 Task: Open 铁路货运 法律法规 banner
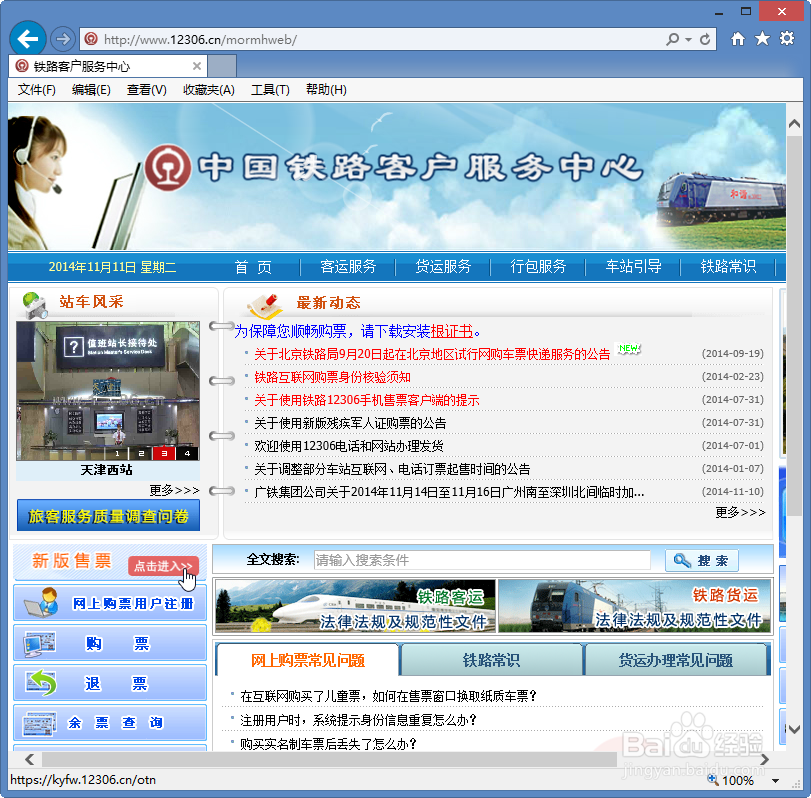[x=634, y=606]
